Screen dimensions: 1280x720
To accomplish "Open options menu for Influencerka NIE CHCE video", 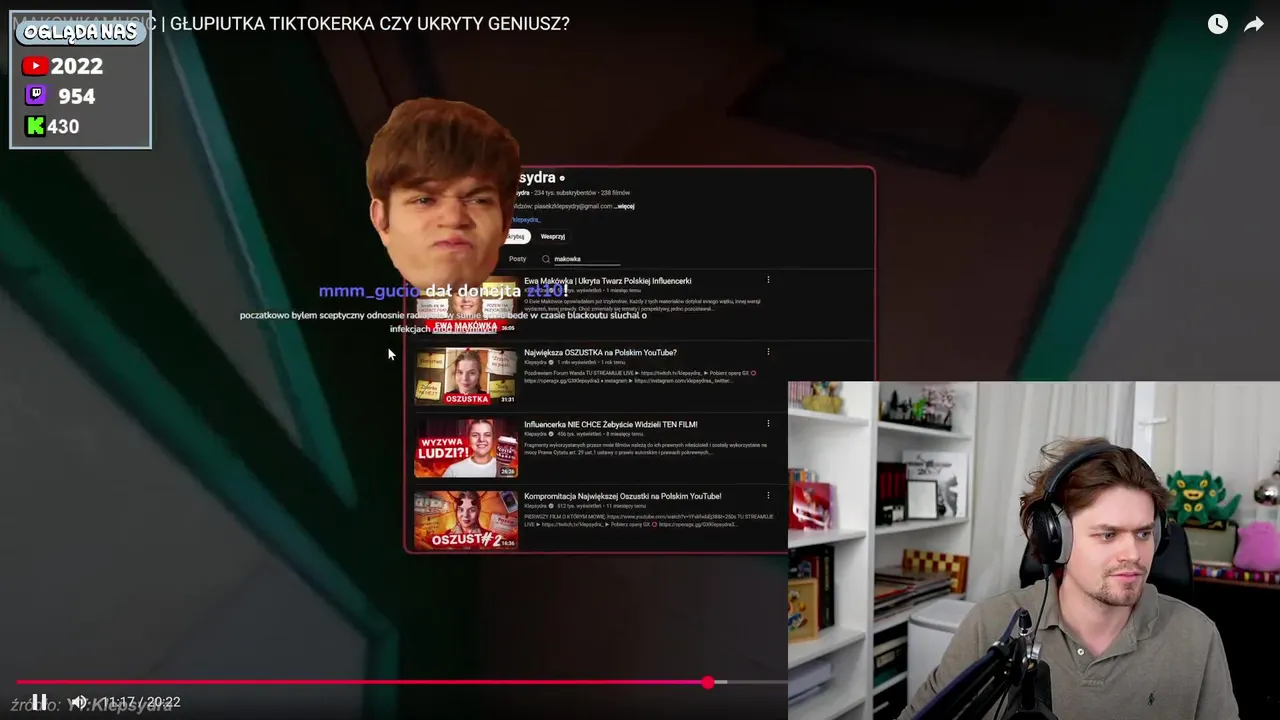I will point(768,424).
